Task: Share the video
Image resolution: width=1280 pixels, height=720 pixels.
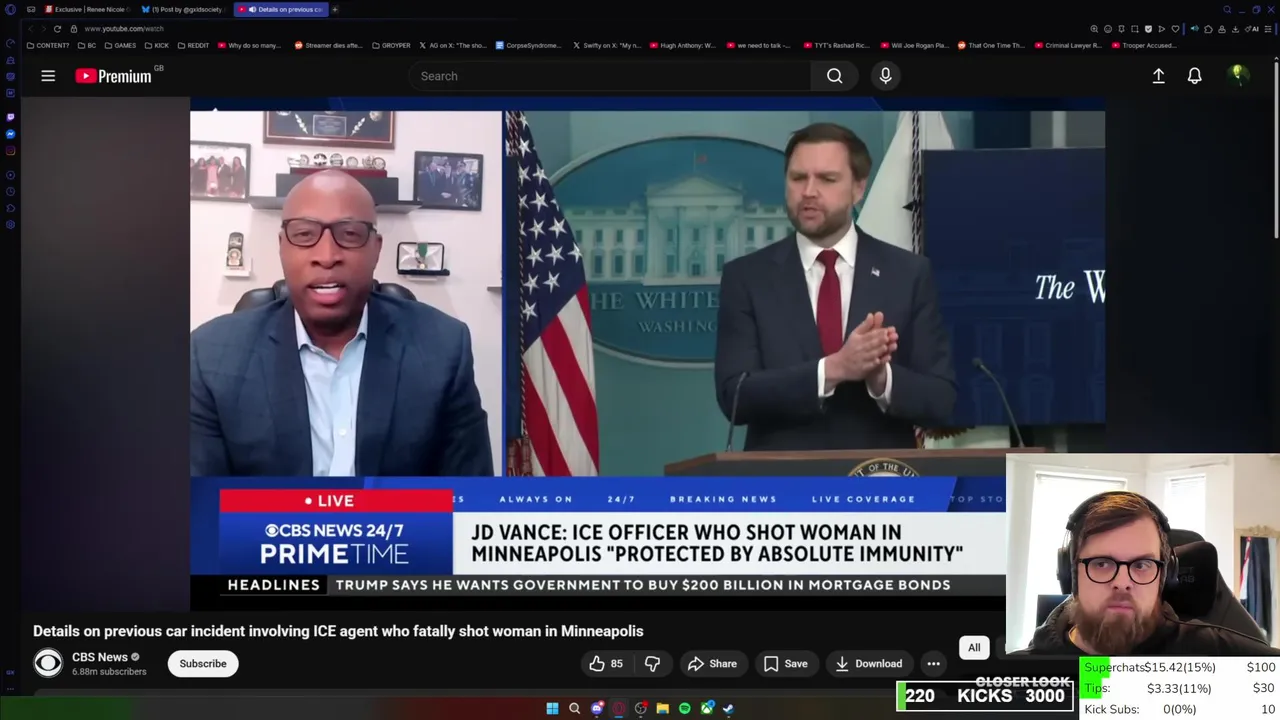Action: pos(712,664)
